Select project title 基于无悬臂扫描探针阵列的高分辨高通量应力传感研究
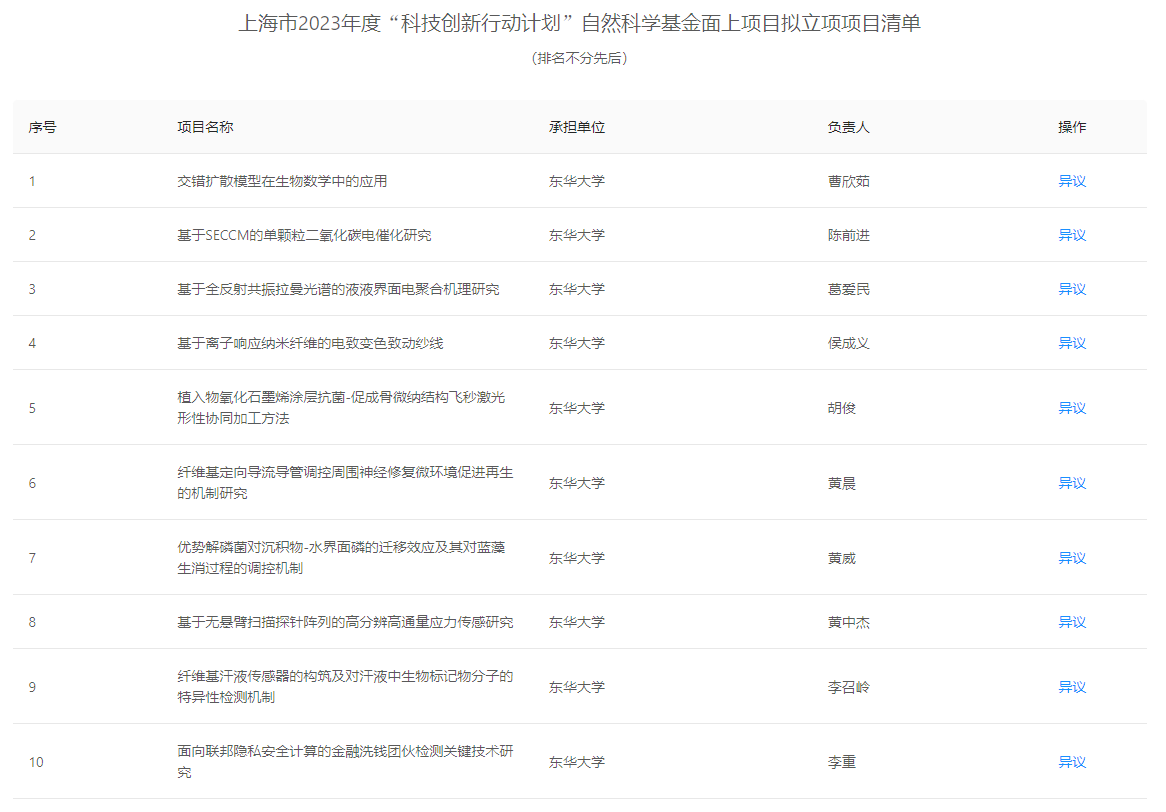Image resolution: width=1166 pixels, height=812 pixels. pos(345,622)
